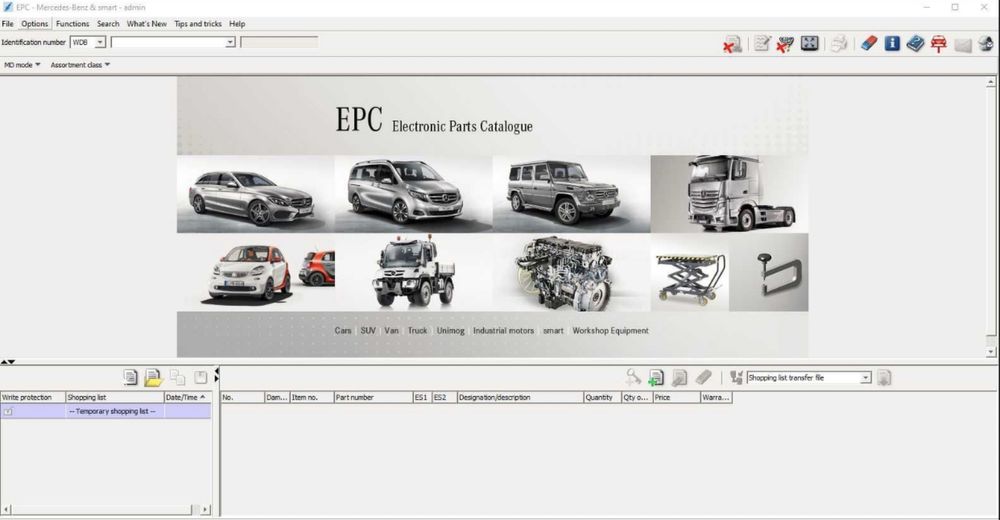Click the funnel icon with red X
The image size is (1000, 520).
coord(785,43)
